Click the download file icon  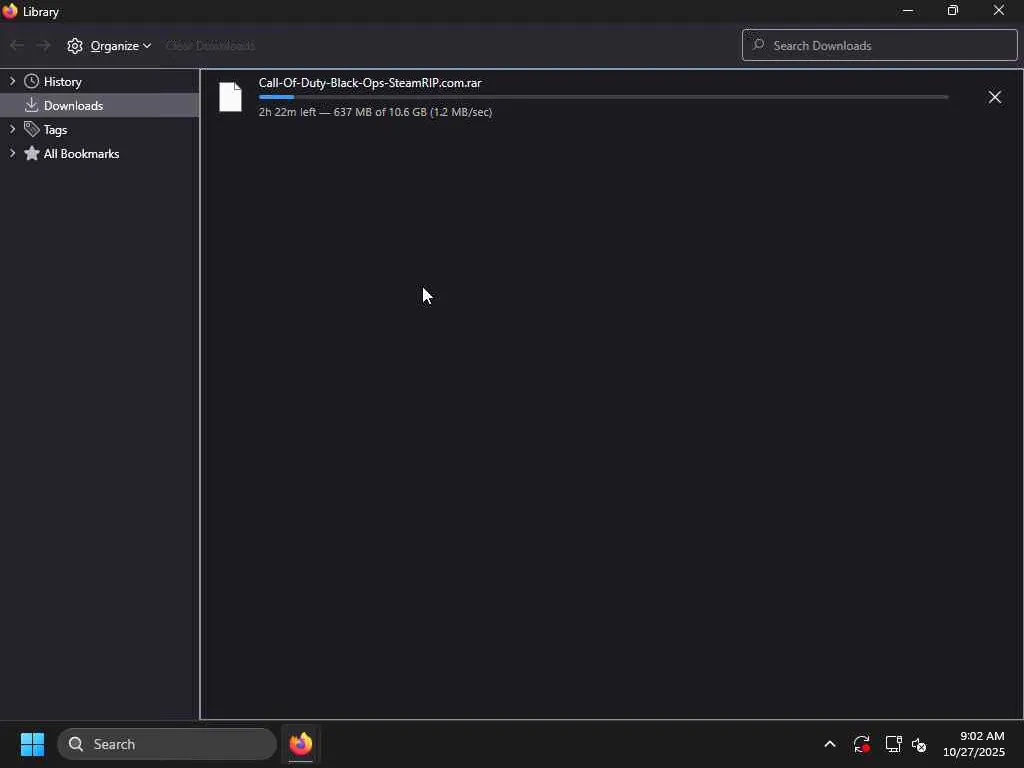coord(230,97)
